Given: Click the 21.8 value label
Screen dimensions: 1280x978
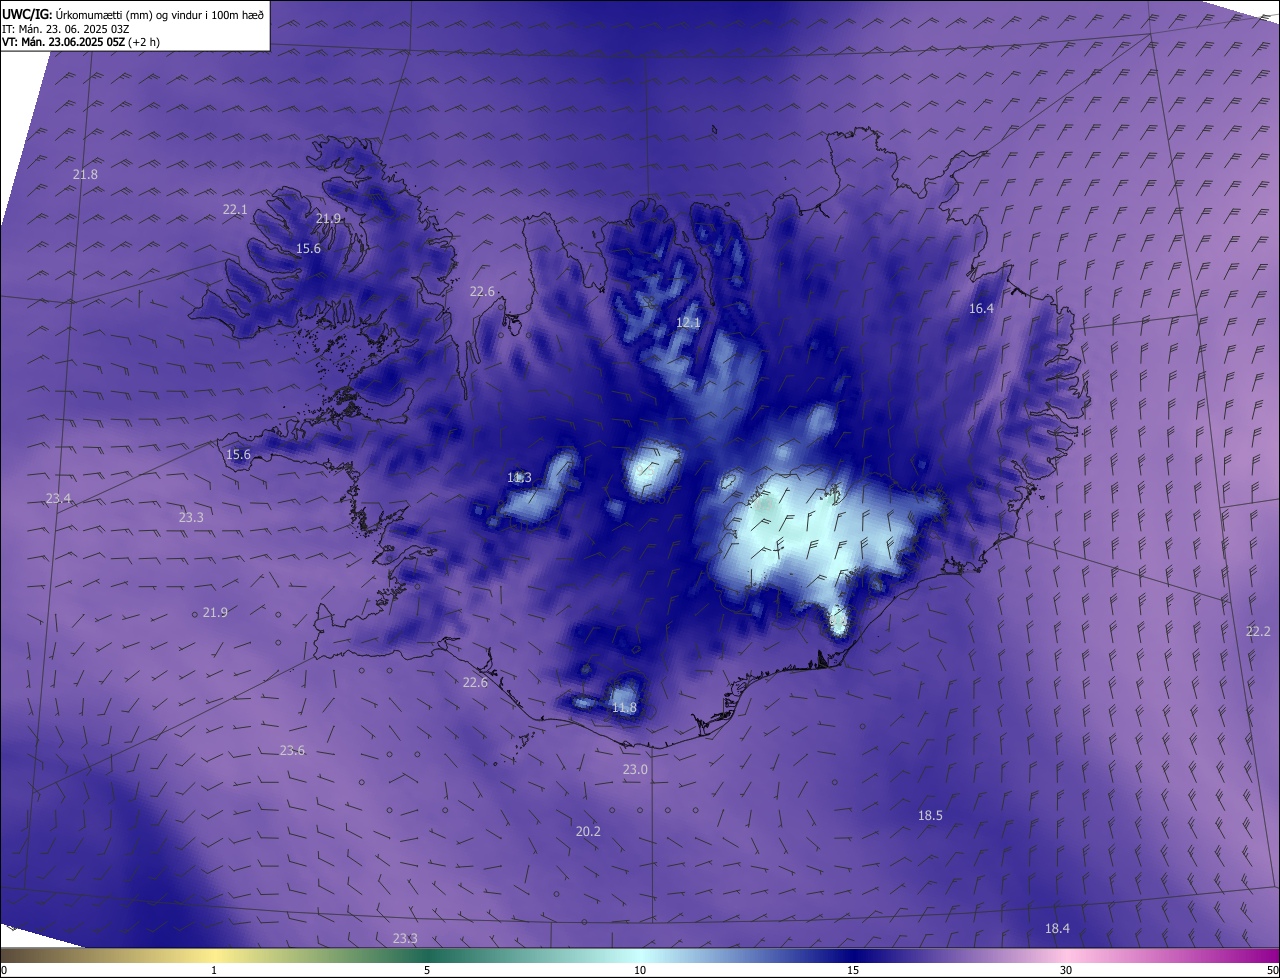Looking at the screenshot, I should pos(86,175).
